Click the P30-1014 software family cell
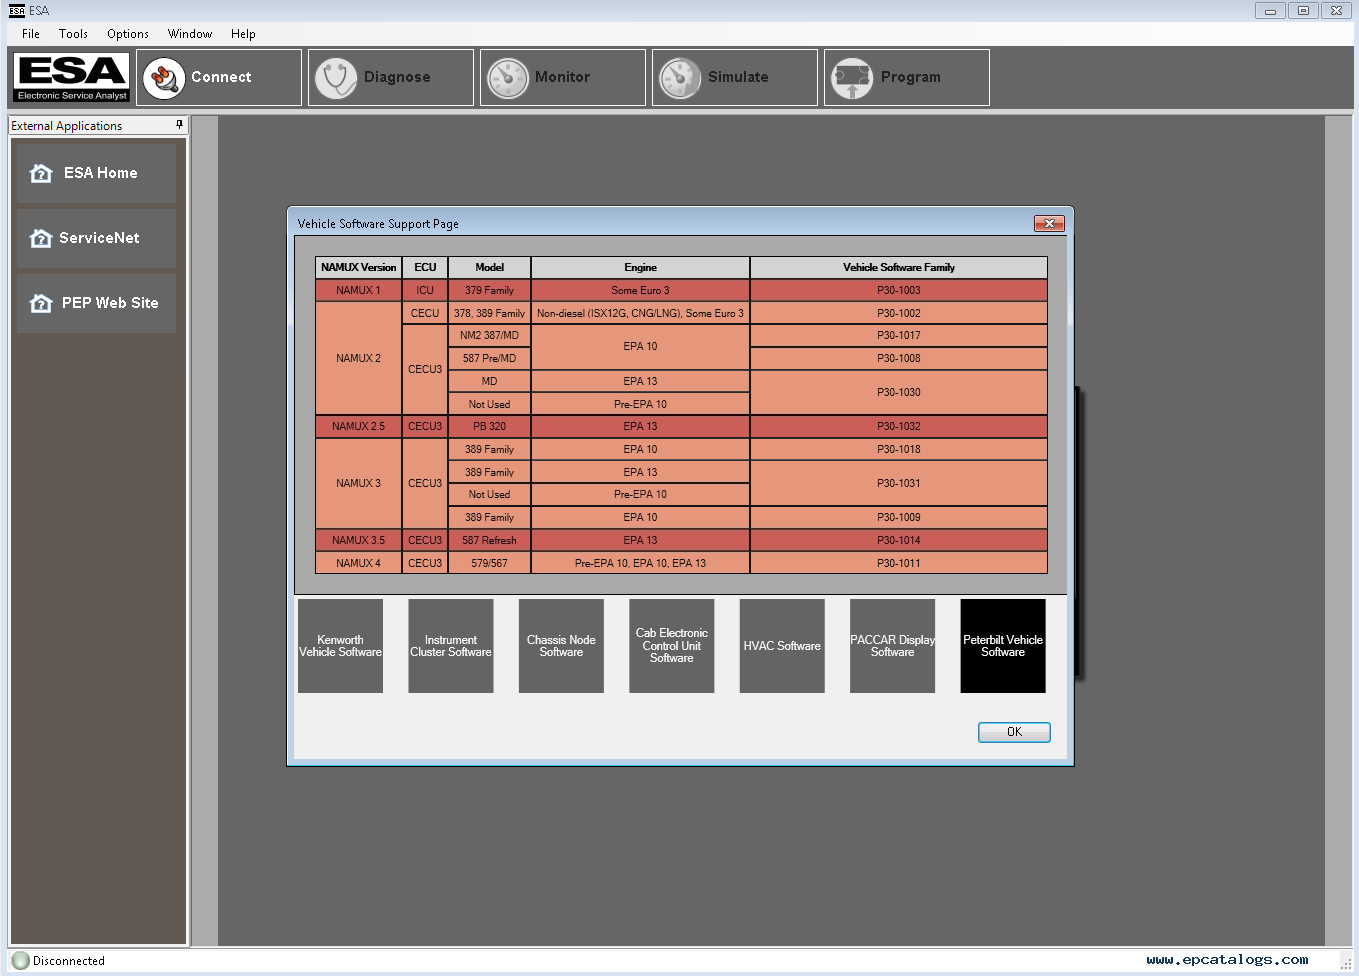Screen dimensions: 1359x976 pyautogui.click(x=899, y=540)
